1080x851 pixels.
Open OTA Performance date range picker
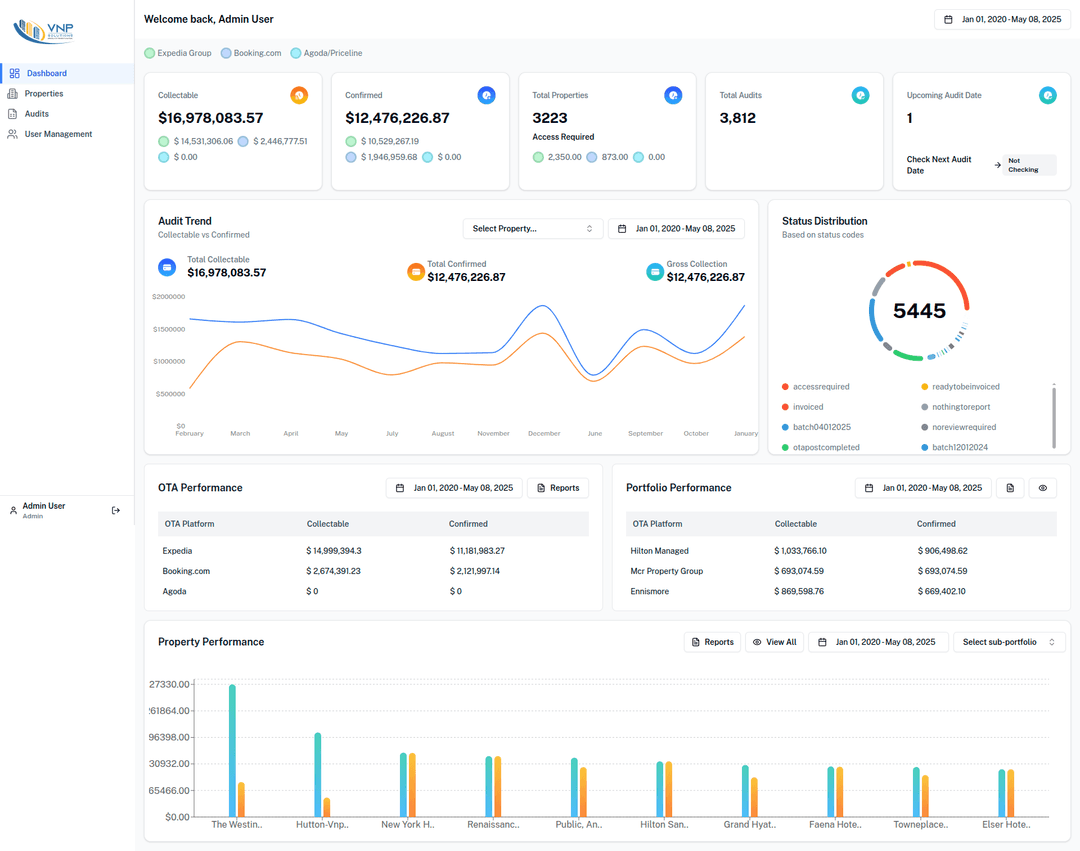455,488
